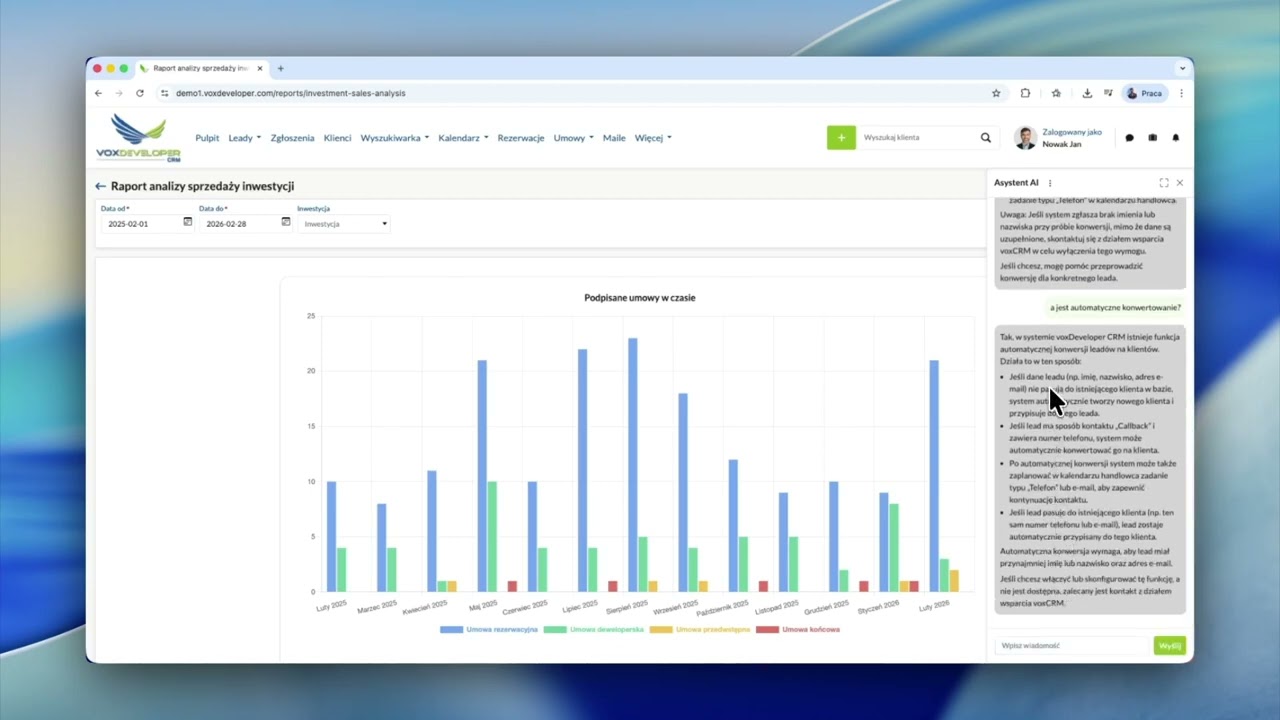Click the Wyślij send button
This screenshot has height=720, width=1280.
click(x=1170, y=646)
